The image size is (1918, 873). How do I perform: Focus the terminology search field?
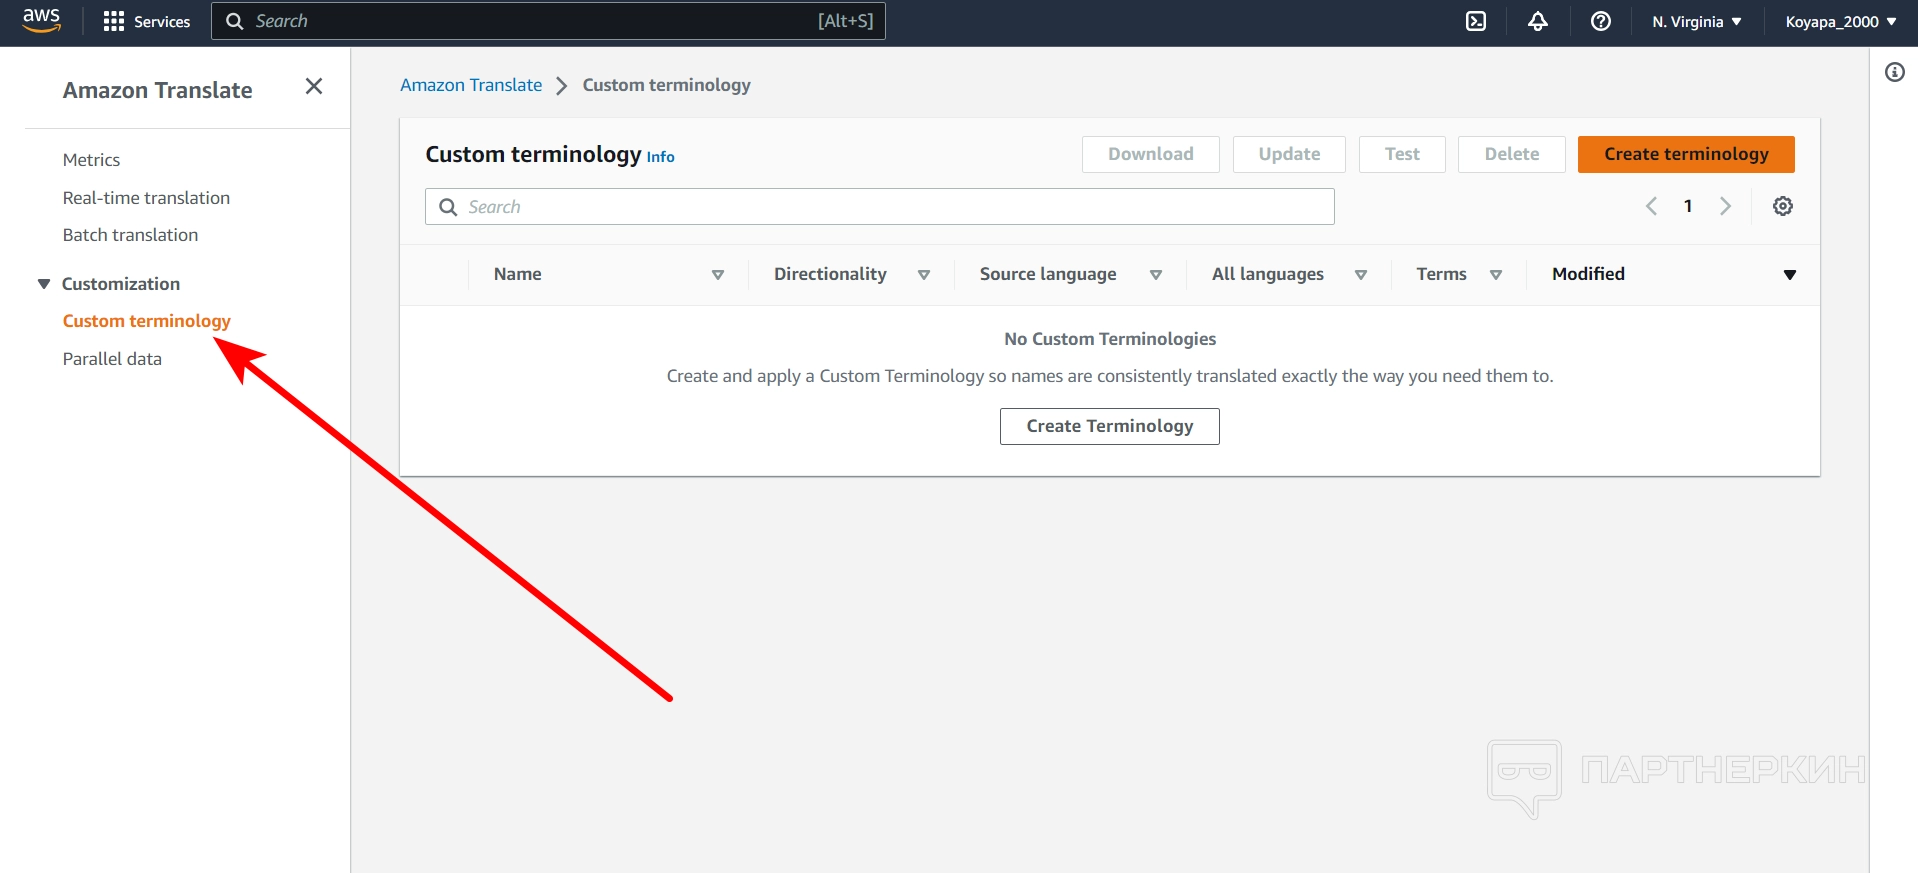[x=880, y=207]
